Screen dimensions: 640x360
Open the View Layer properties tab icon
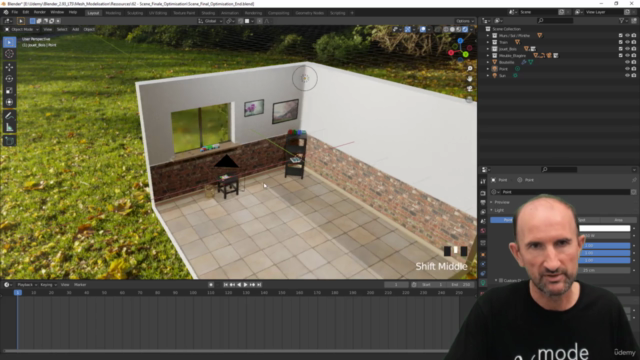pyautogui.click(x=483, y=212)
